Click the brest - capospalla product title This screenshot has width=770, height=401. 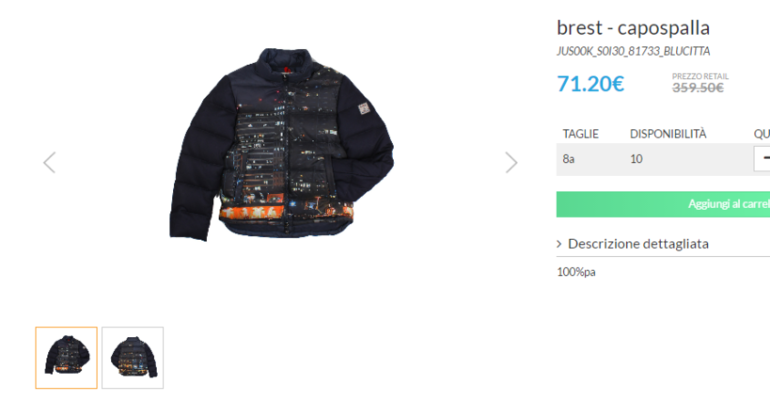[633, 28]
